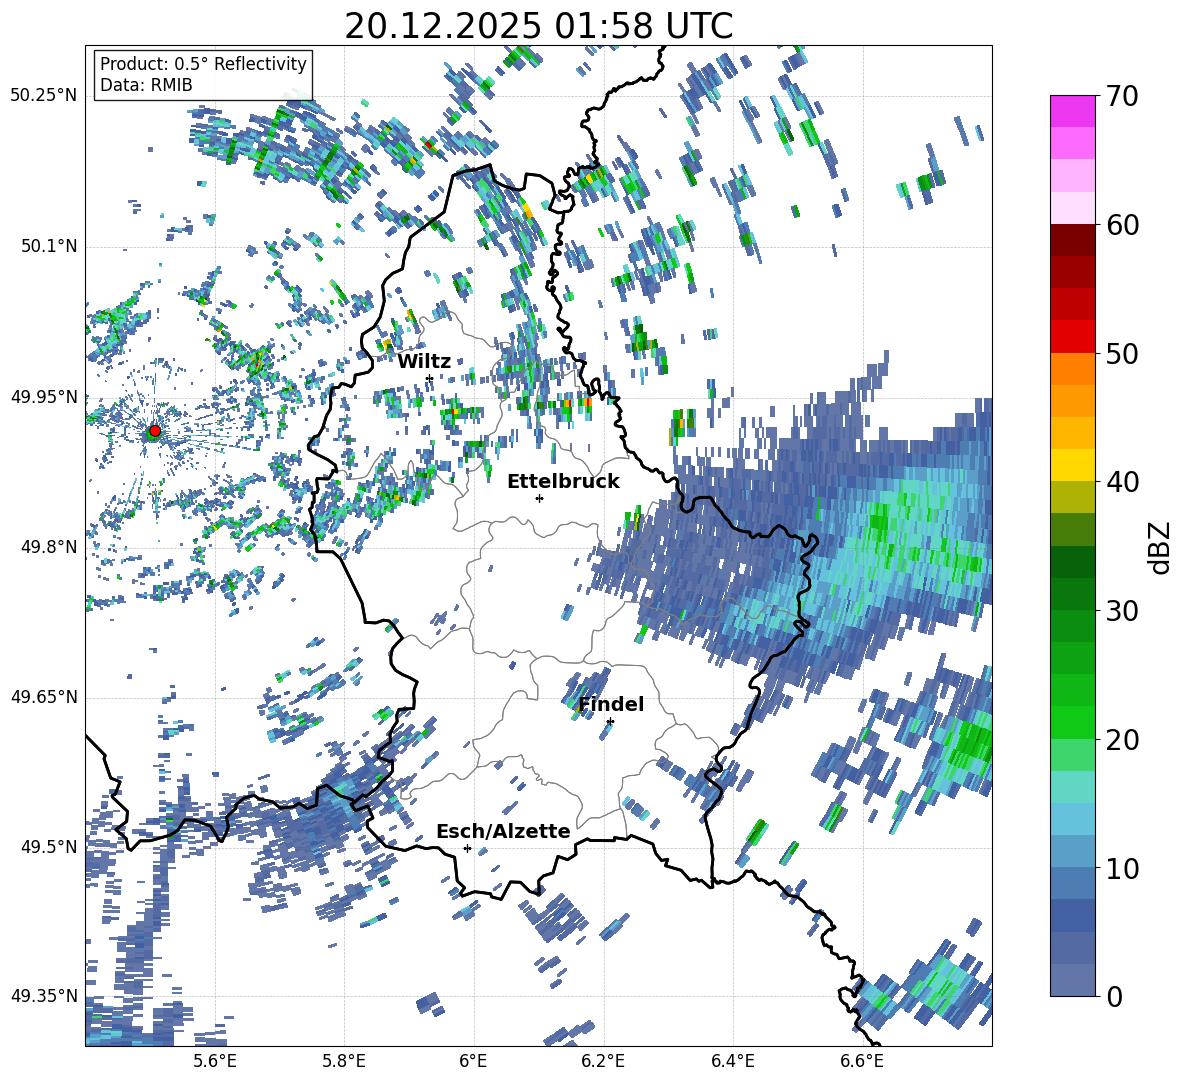Click the 50.25°N latitude tick label
The width and height of the screenshot is (1184, 1081).
click(x=44, y=96)
